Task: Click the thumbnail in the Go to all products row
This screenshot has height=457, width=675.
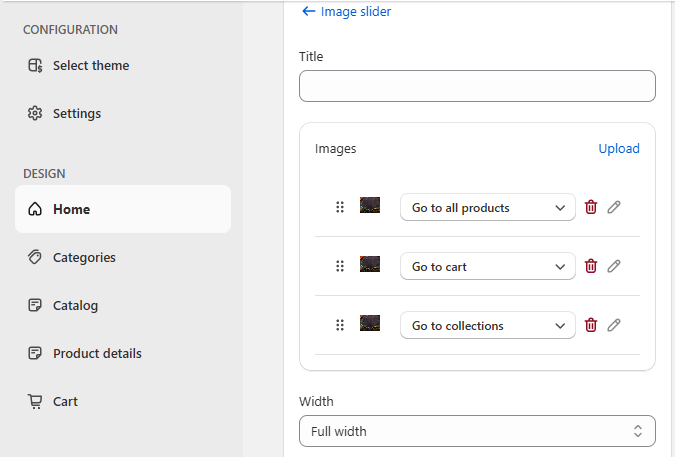Action: point(370,205)
